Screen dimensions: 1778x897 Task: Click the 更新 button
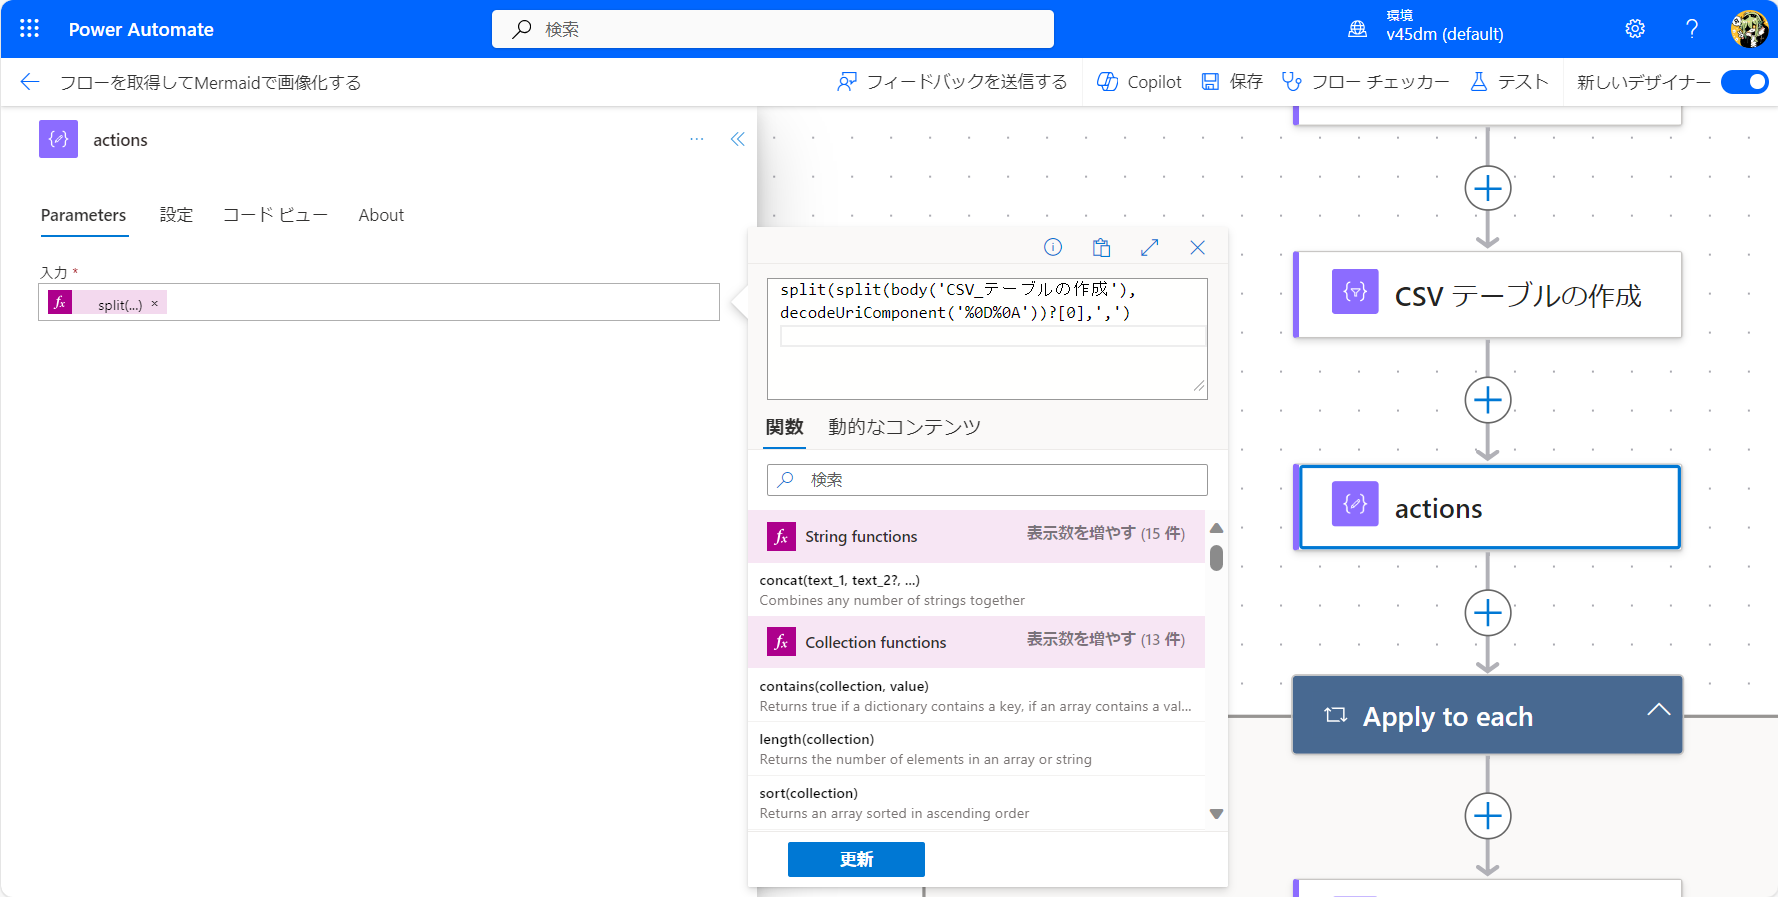[856, 859]
